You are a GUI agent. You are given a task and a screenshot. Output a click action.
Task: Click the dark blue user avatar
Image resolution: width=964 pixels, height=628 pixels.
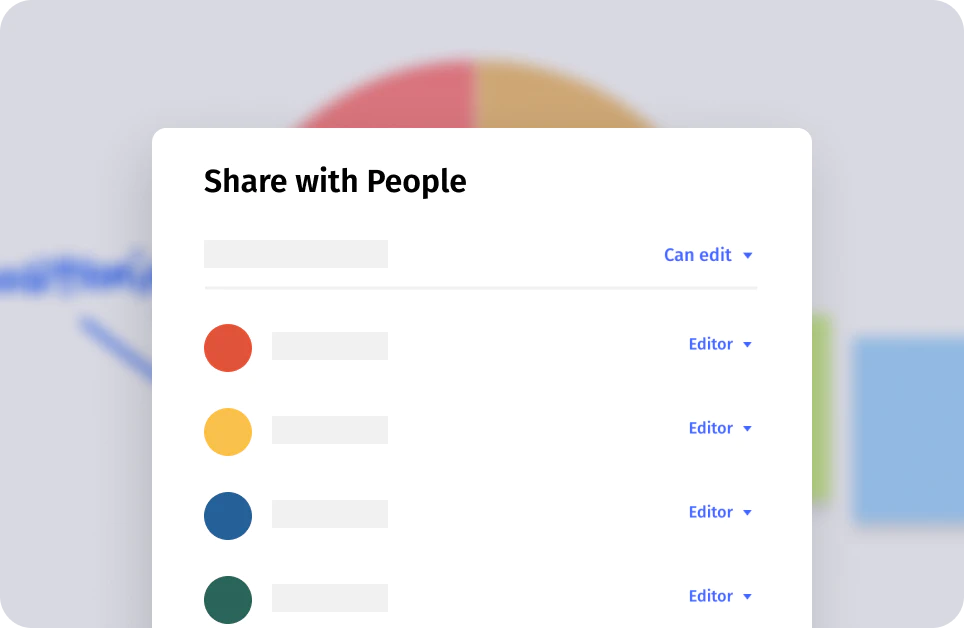tap(228, 516)
